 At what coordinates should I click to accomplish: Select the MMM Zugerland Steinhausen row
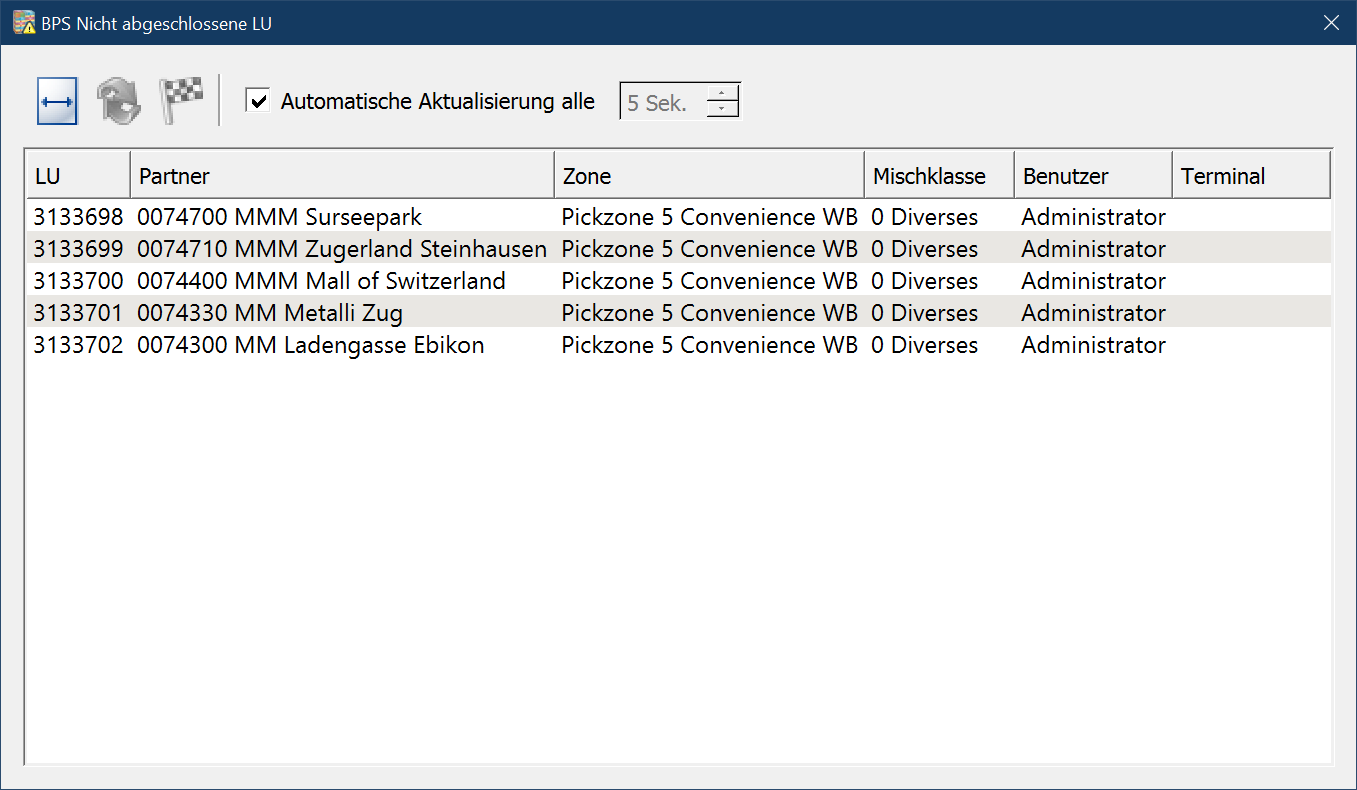341,249
